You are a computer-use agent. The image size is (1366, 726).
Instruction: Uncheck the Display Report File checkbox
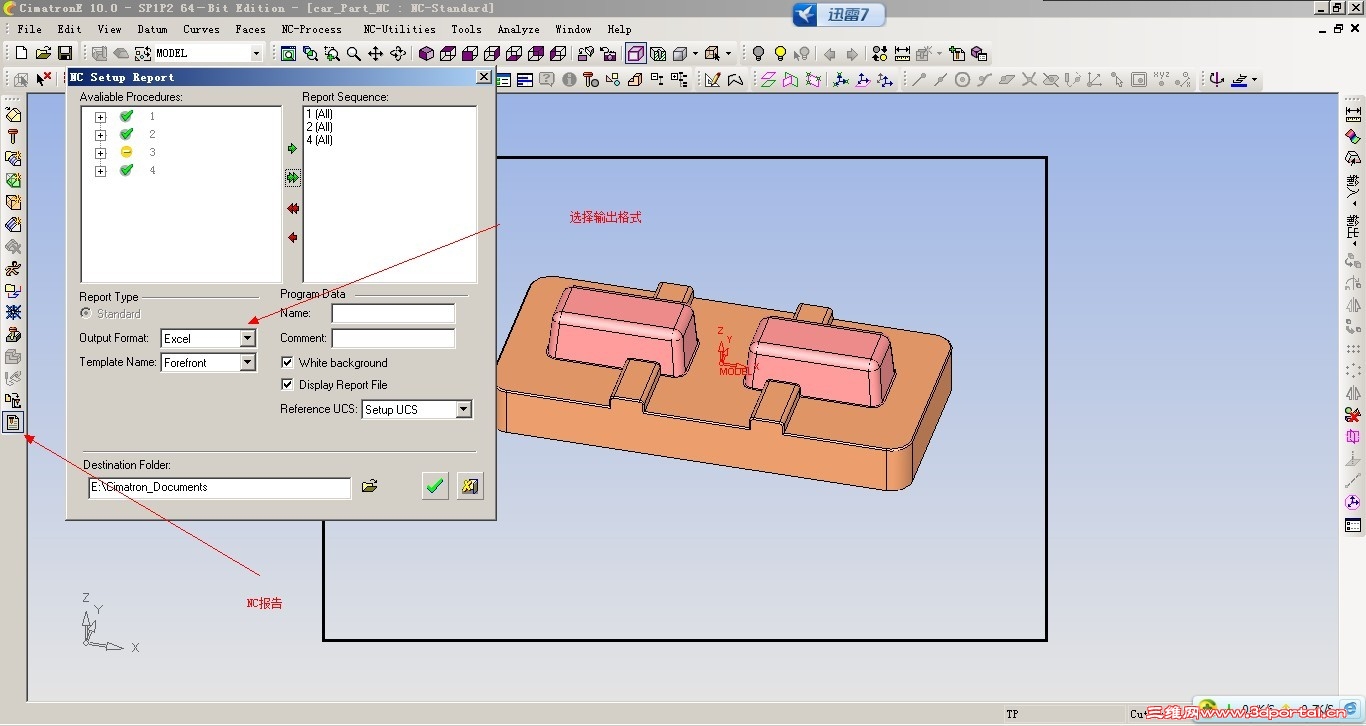coord(287,384)
